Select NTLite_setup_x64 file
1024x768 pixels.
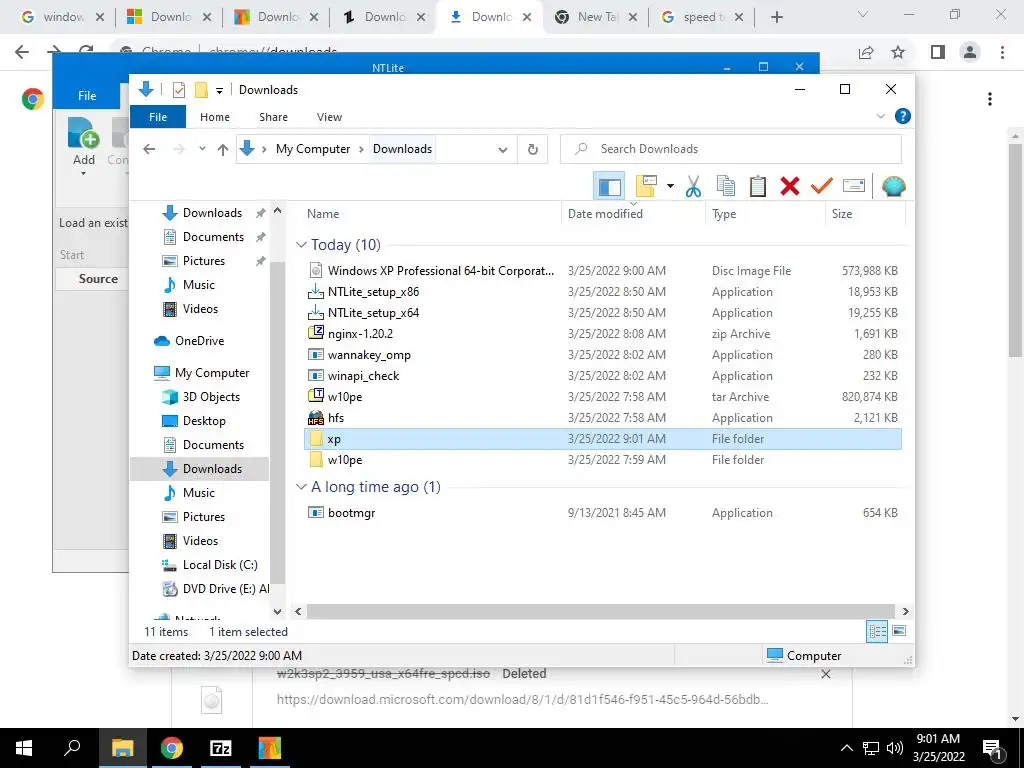pyautogui.click(x=603, y=313)
